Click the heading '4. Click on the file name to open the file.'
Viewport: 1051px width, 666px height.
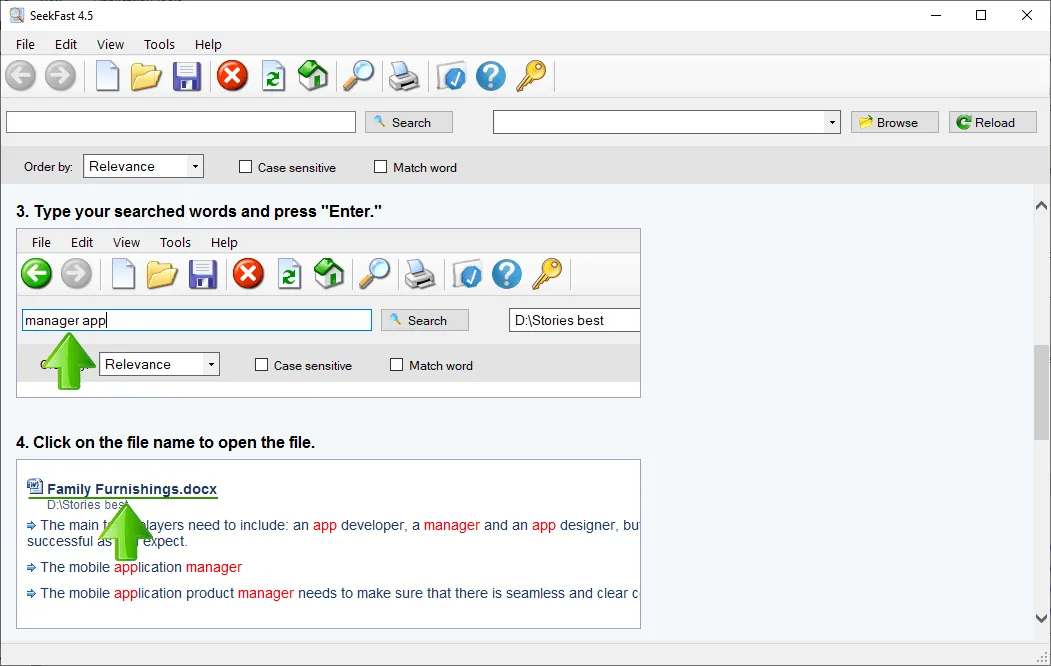(x=165, y=442)
